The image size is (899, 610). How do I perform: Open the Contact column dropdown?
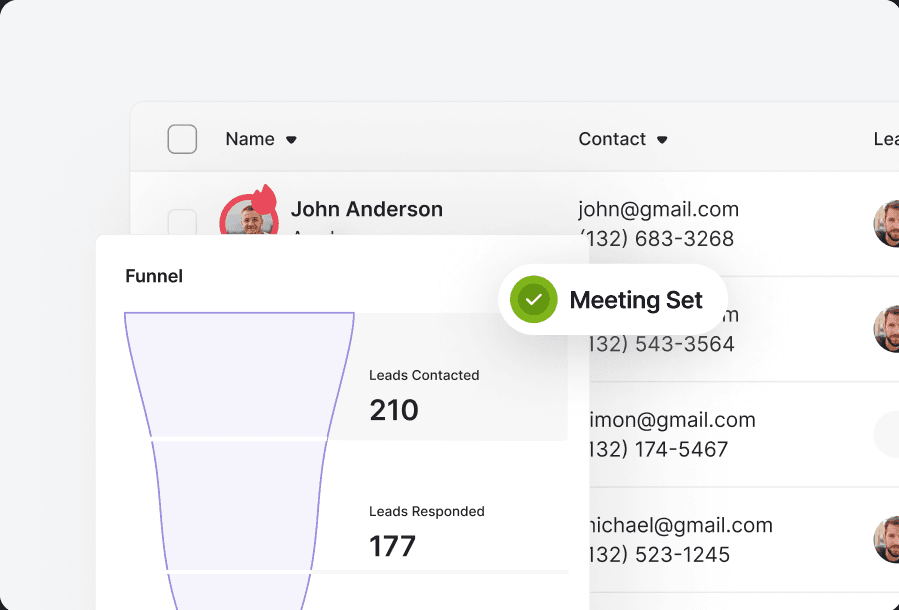612,139
